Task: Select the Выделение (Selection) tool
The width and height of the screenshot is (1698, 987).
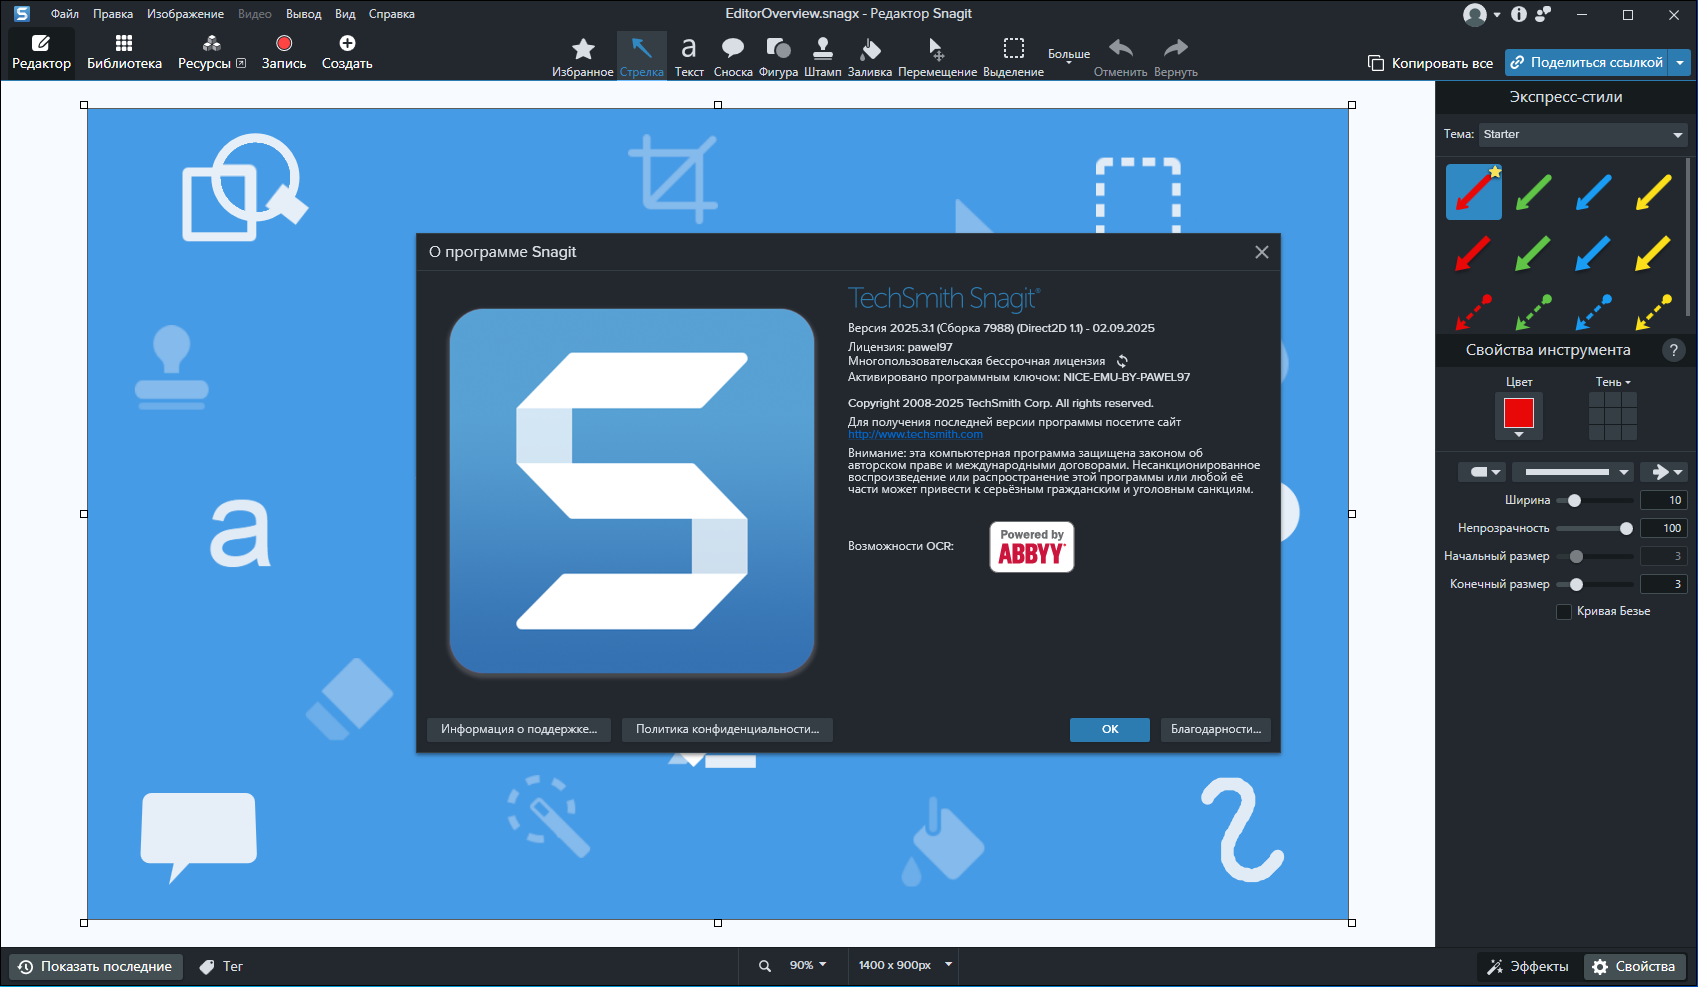Action: (1013, 56)
